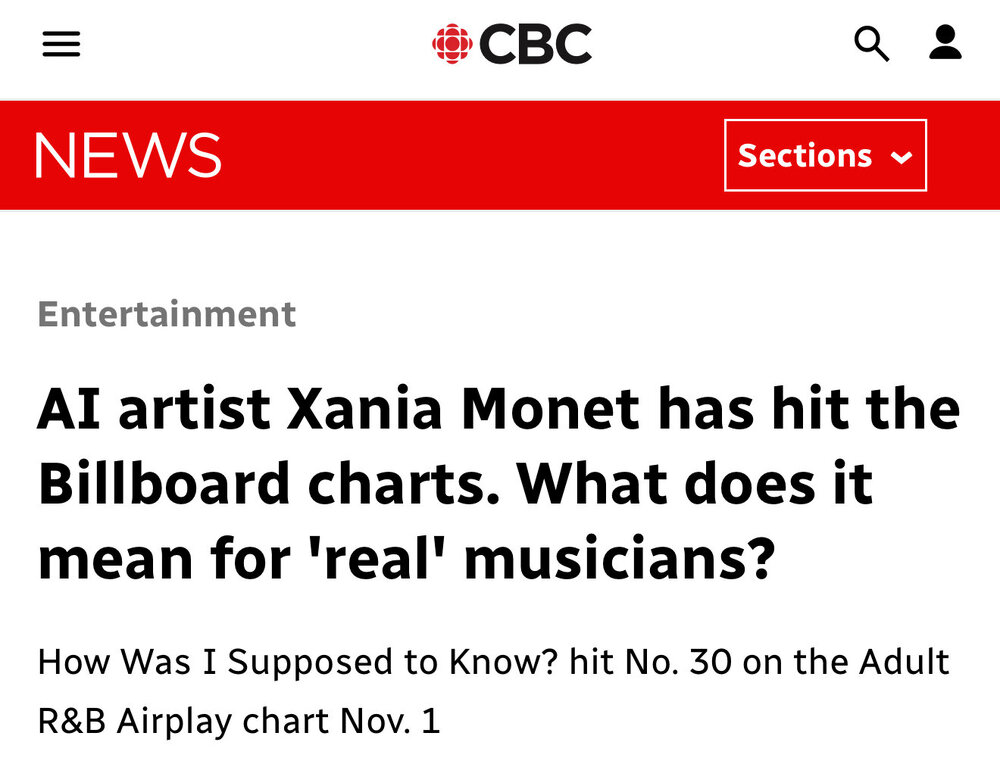Click 'Xania Monet' name in the headline
The width and height of the screenshot is (1000, 761).
[x=463, y=409]
